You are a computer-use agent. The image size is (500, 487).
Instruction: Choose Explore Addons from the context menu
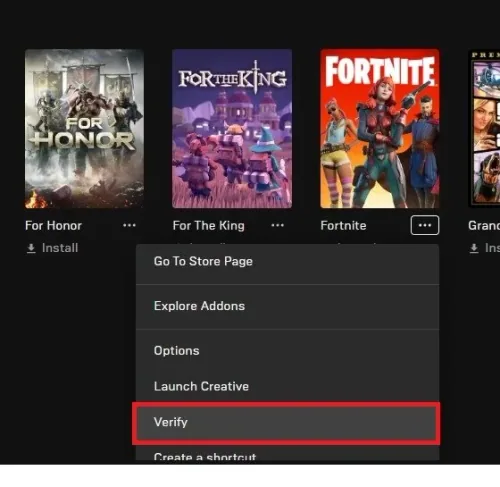287,306
